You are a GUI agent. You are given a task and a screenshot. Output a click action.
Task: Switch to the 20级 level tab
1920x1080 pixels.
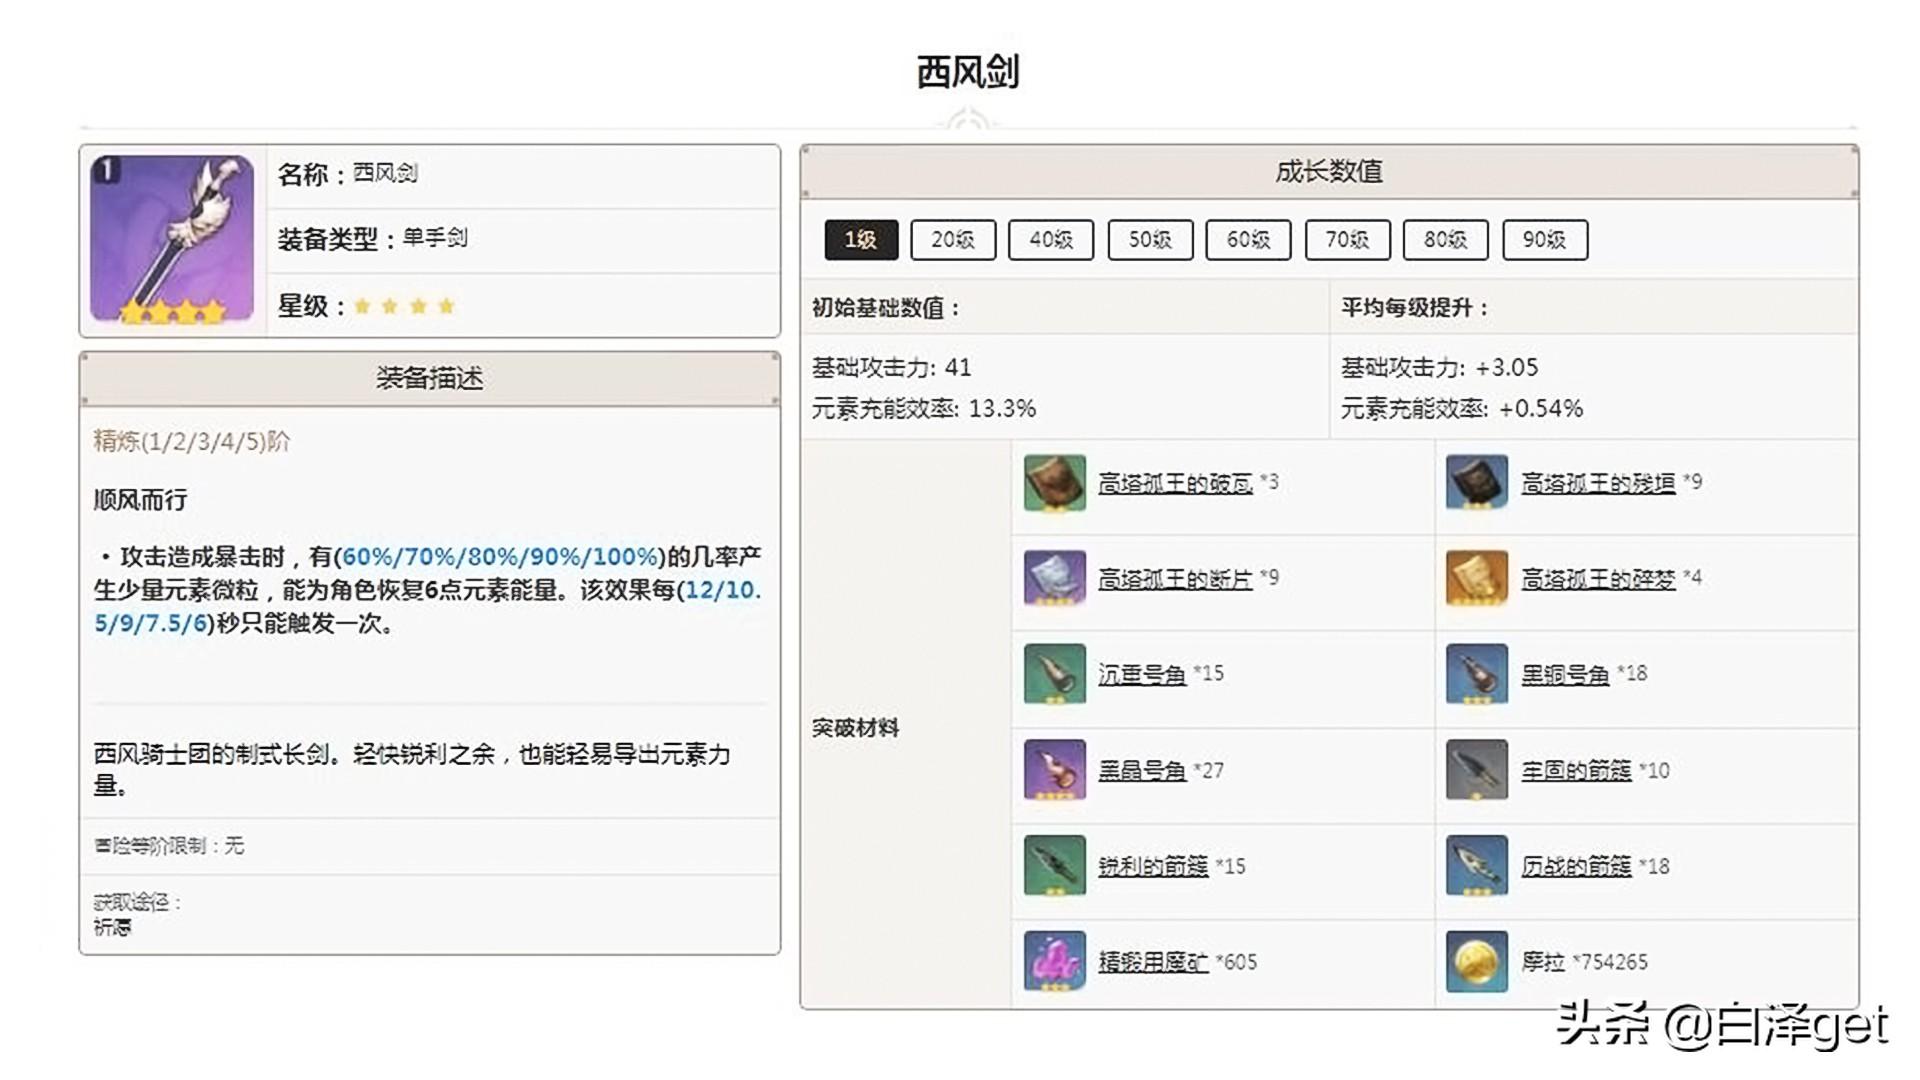tap(952, 240)
